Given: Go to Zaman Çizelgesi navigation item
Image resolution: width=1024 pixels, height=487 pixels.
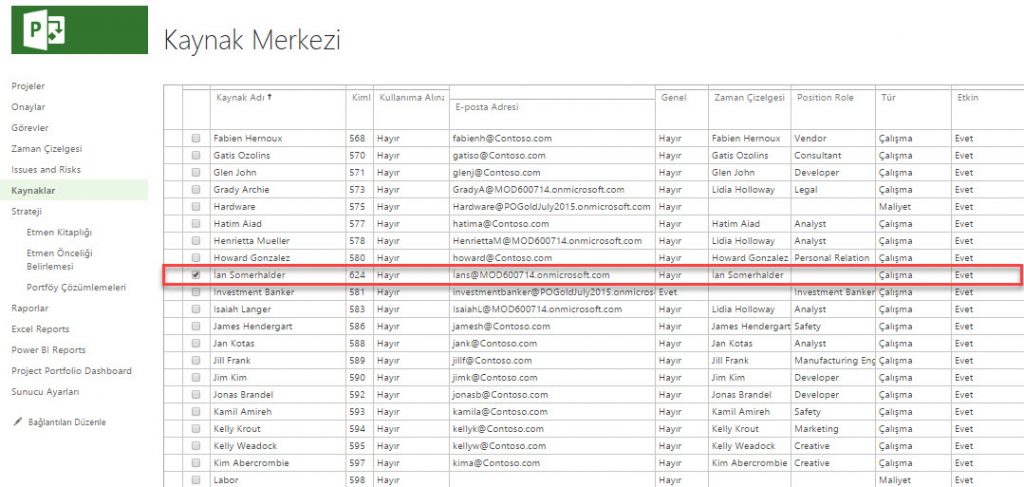Looking at the screenshot, I should (x=46, y=148).
